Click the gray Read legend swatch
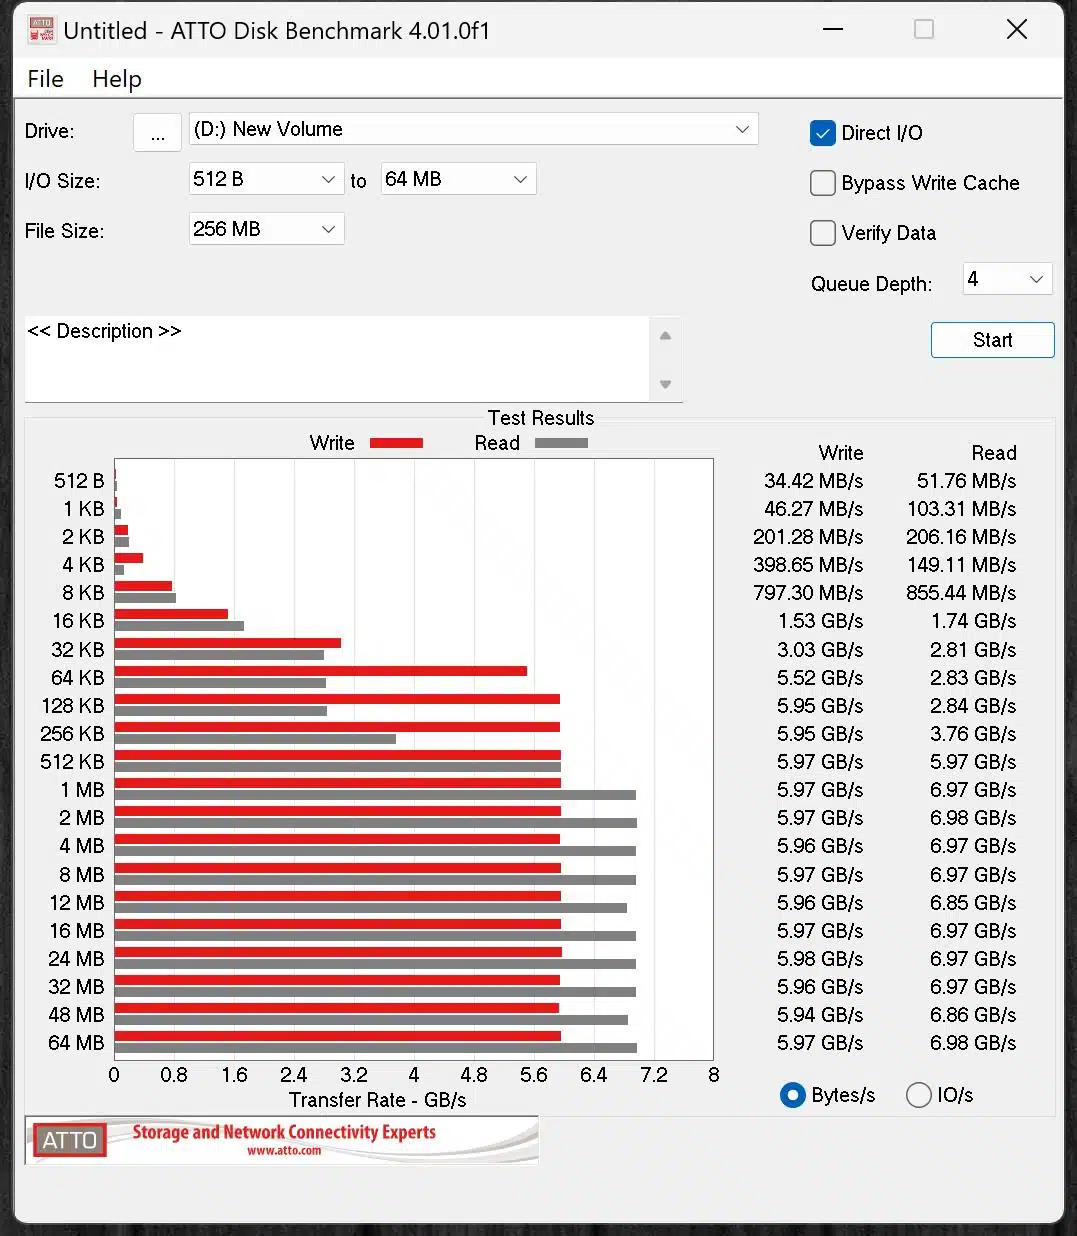Viewport: 1077px width, 1236px height. tap(561, 443)
